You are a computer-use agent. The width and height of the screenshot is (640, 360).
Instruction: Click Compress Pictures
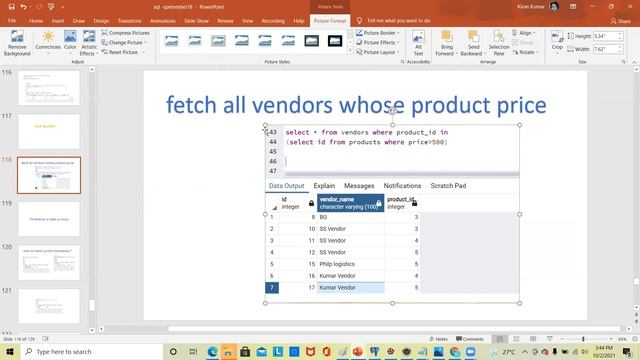[126, 33]
